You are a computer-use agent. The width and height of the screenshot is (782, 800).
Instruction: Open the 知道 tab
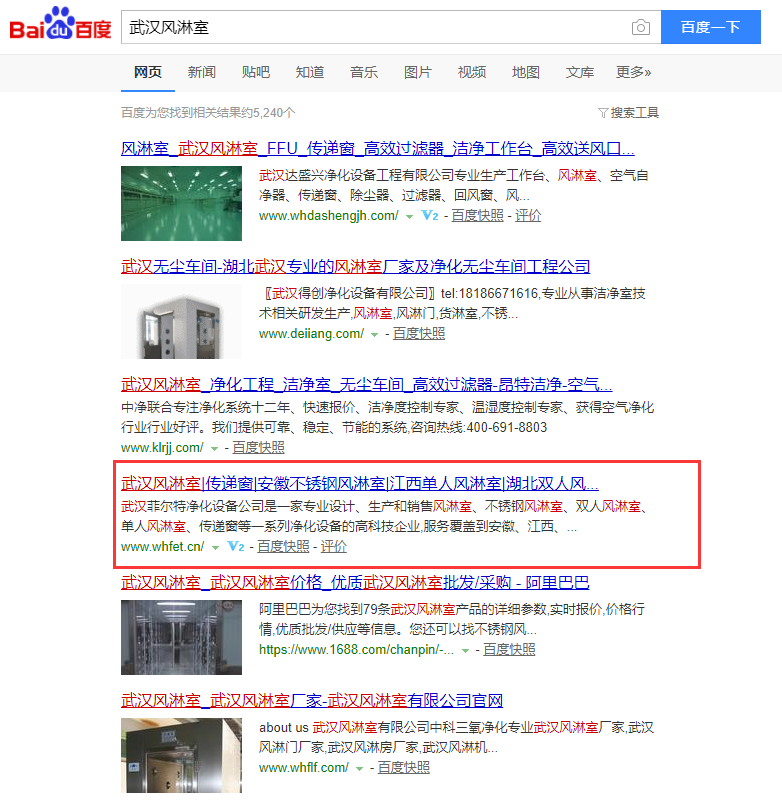click(310, 72)
